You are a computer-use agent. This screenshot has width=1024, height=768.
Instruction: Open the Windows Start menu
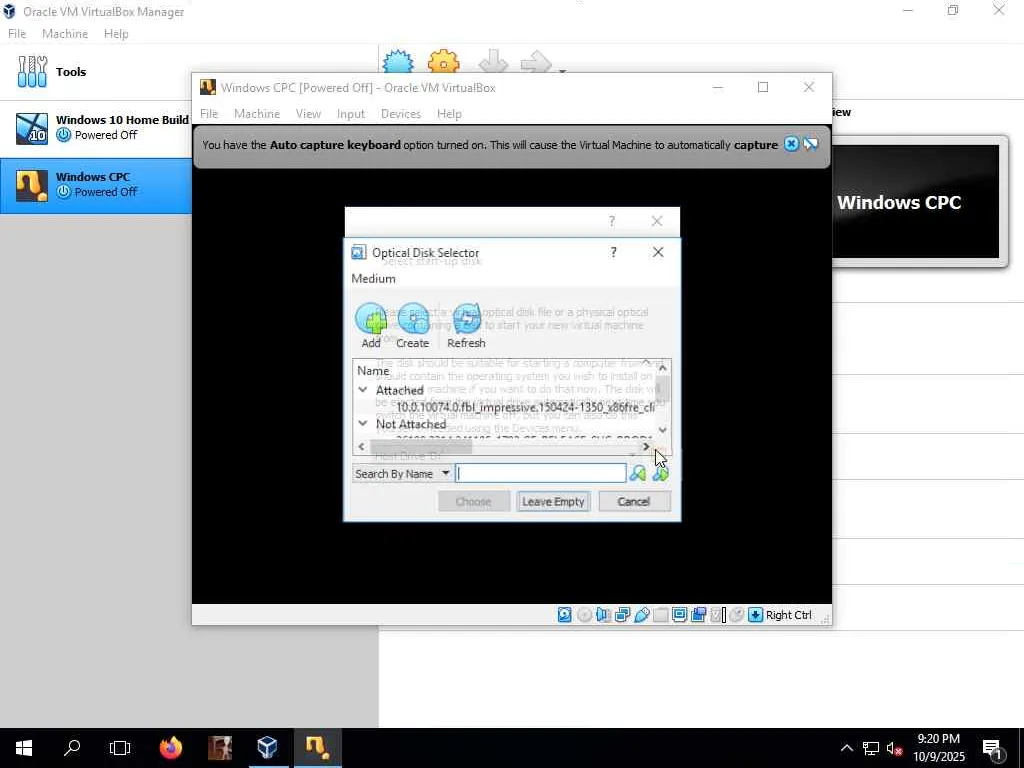tap(24, 748)
